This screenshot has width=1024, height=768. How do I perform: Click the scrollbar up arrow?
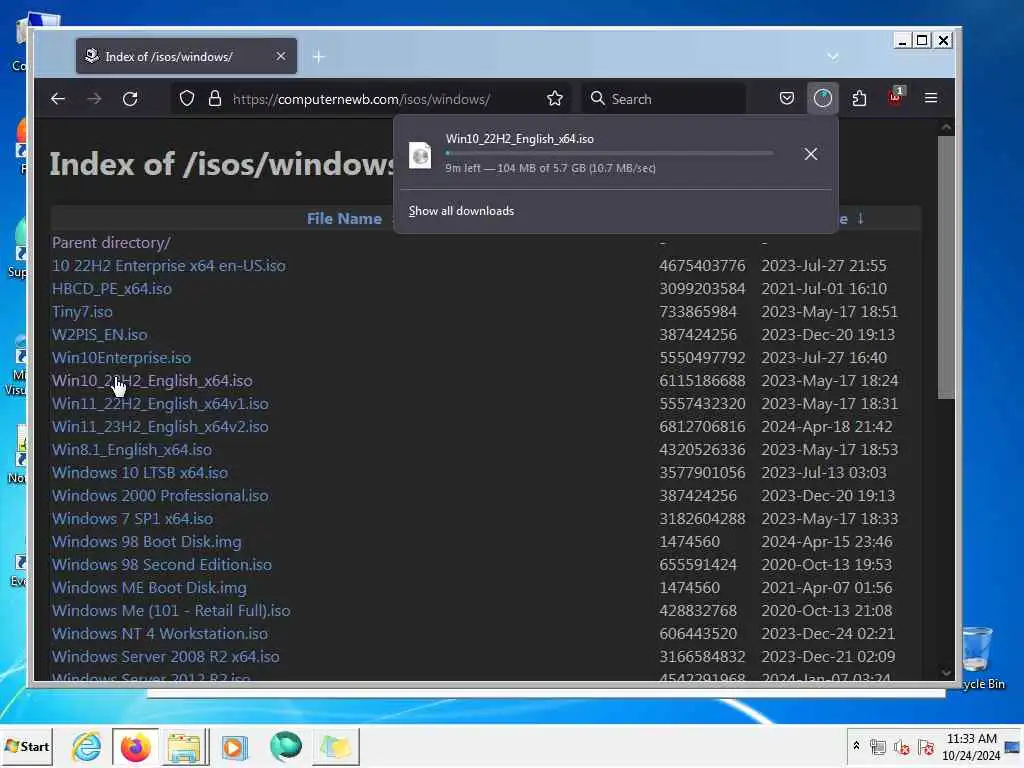tap(946, 127)
